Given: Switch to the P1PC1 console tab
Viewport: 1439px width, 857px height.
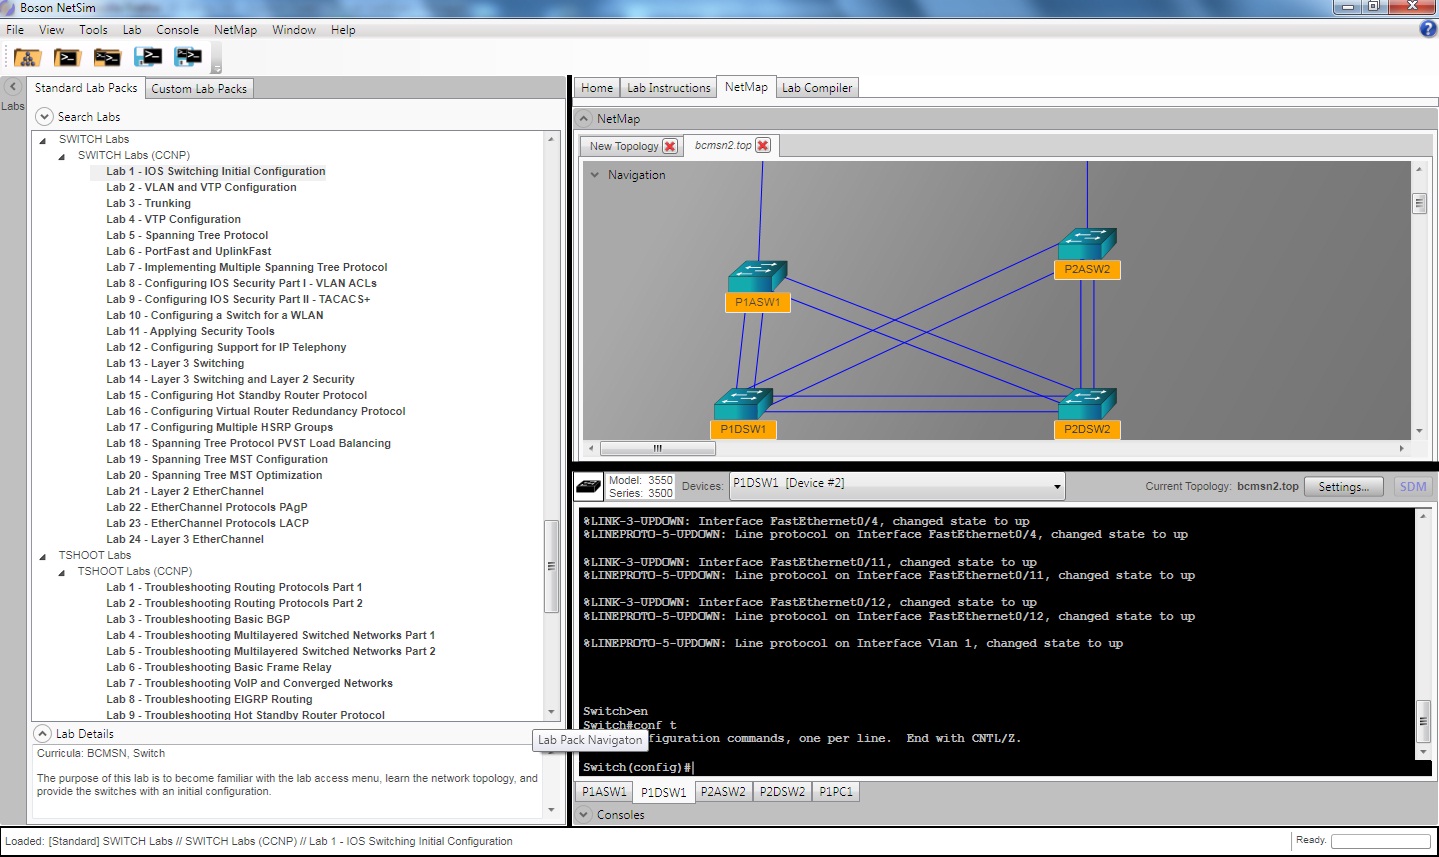Looking at the screenshot, I should 836,791.
